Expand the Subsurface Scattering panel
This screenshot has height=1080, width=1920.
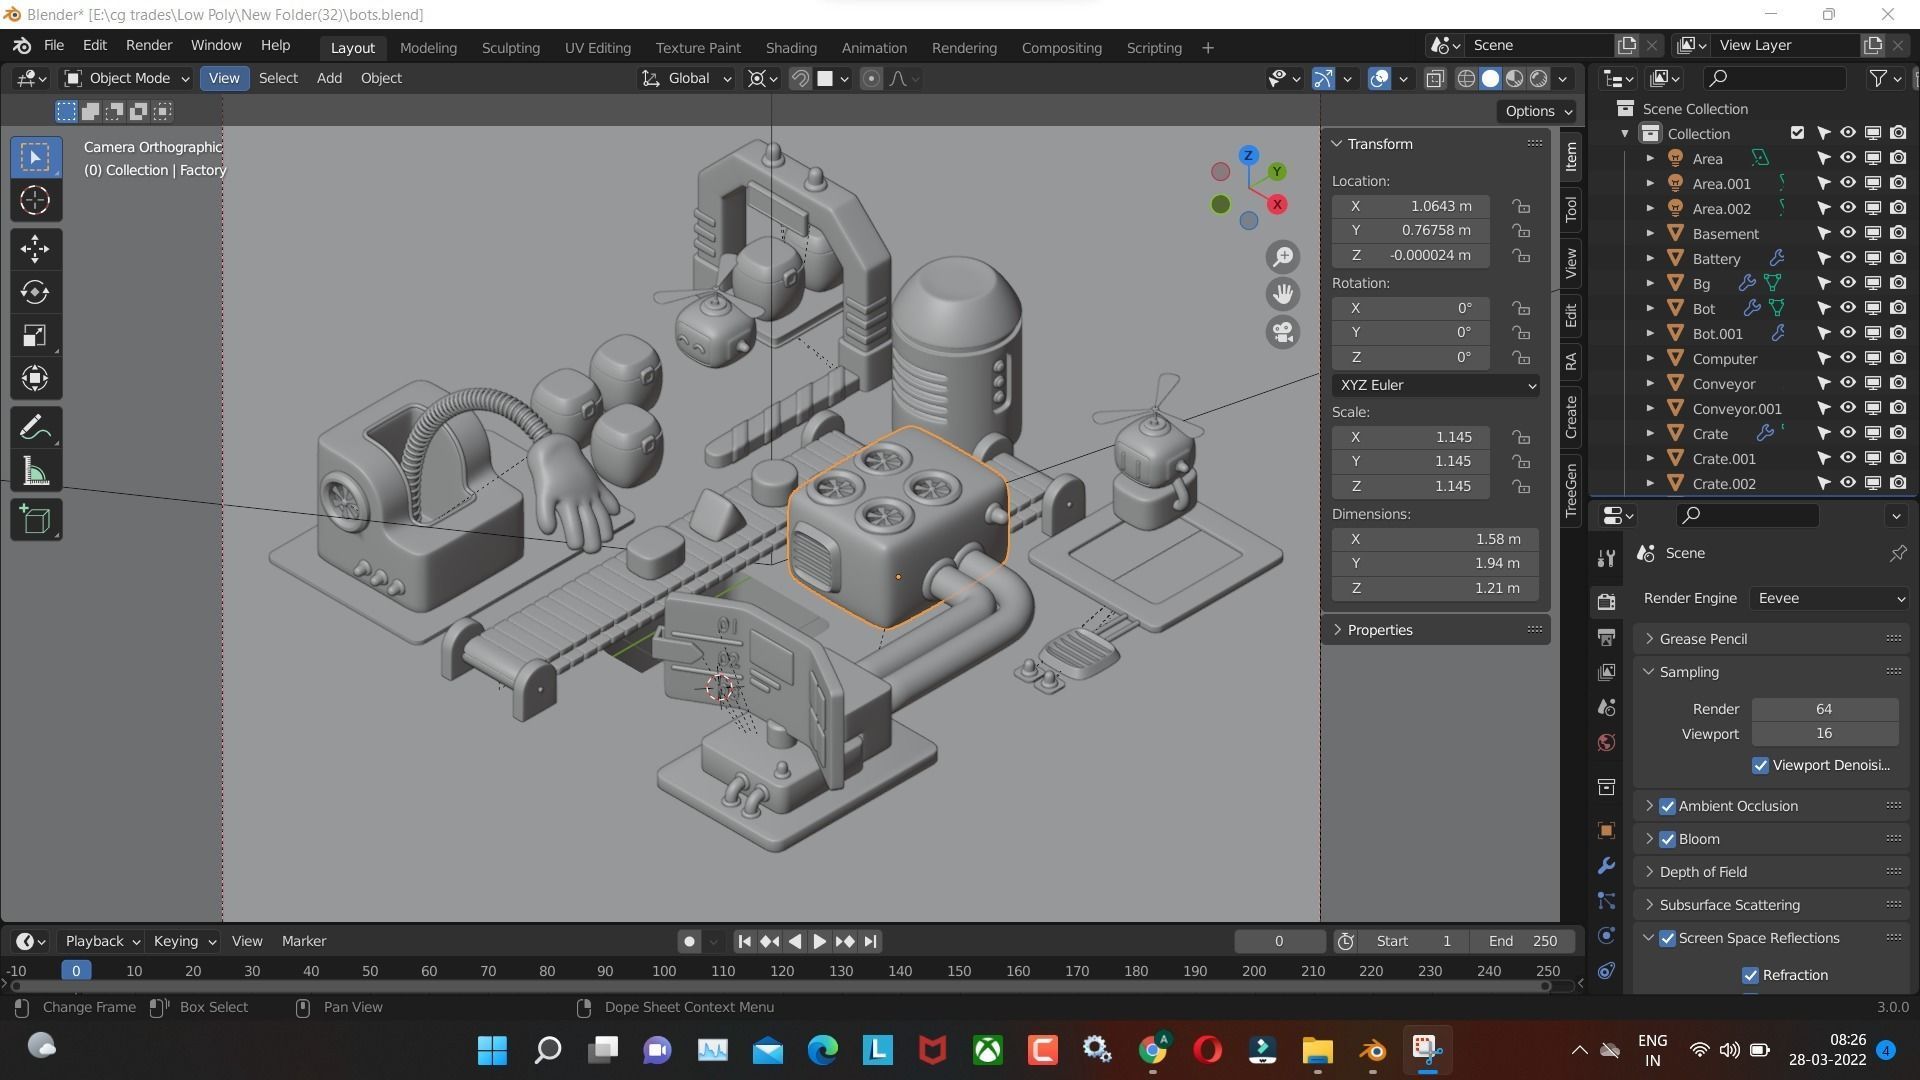tap(1770, 905)
